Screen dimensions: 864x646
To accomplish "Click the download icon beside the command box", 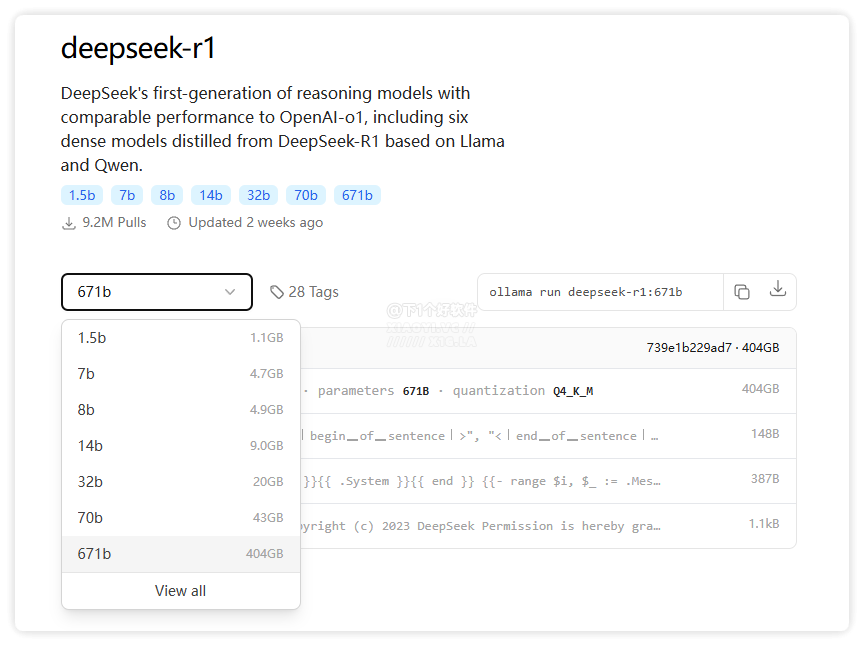I will pyautogui.click(x=778, y=291).
